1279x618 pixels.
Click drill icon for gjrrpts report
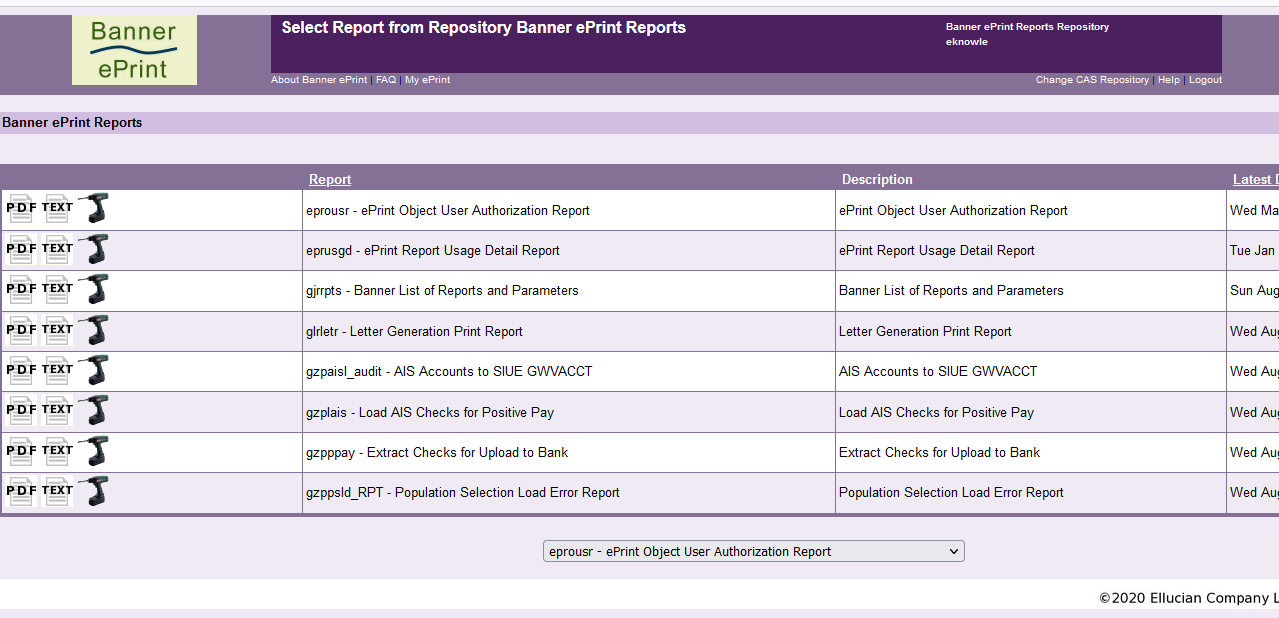pyautogui.click(x=94, y=289)
